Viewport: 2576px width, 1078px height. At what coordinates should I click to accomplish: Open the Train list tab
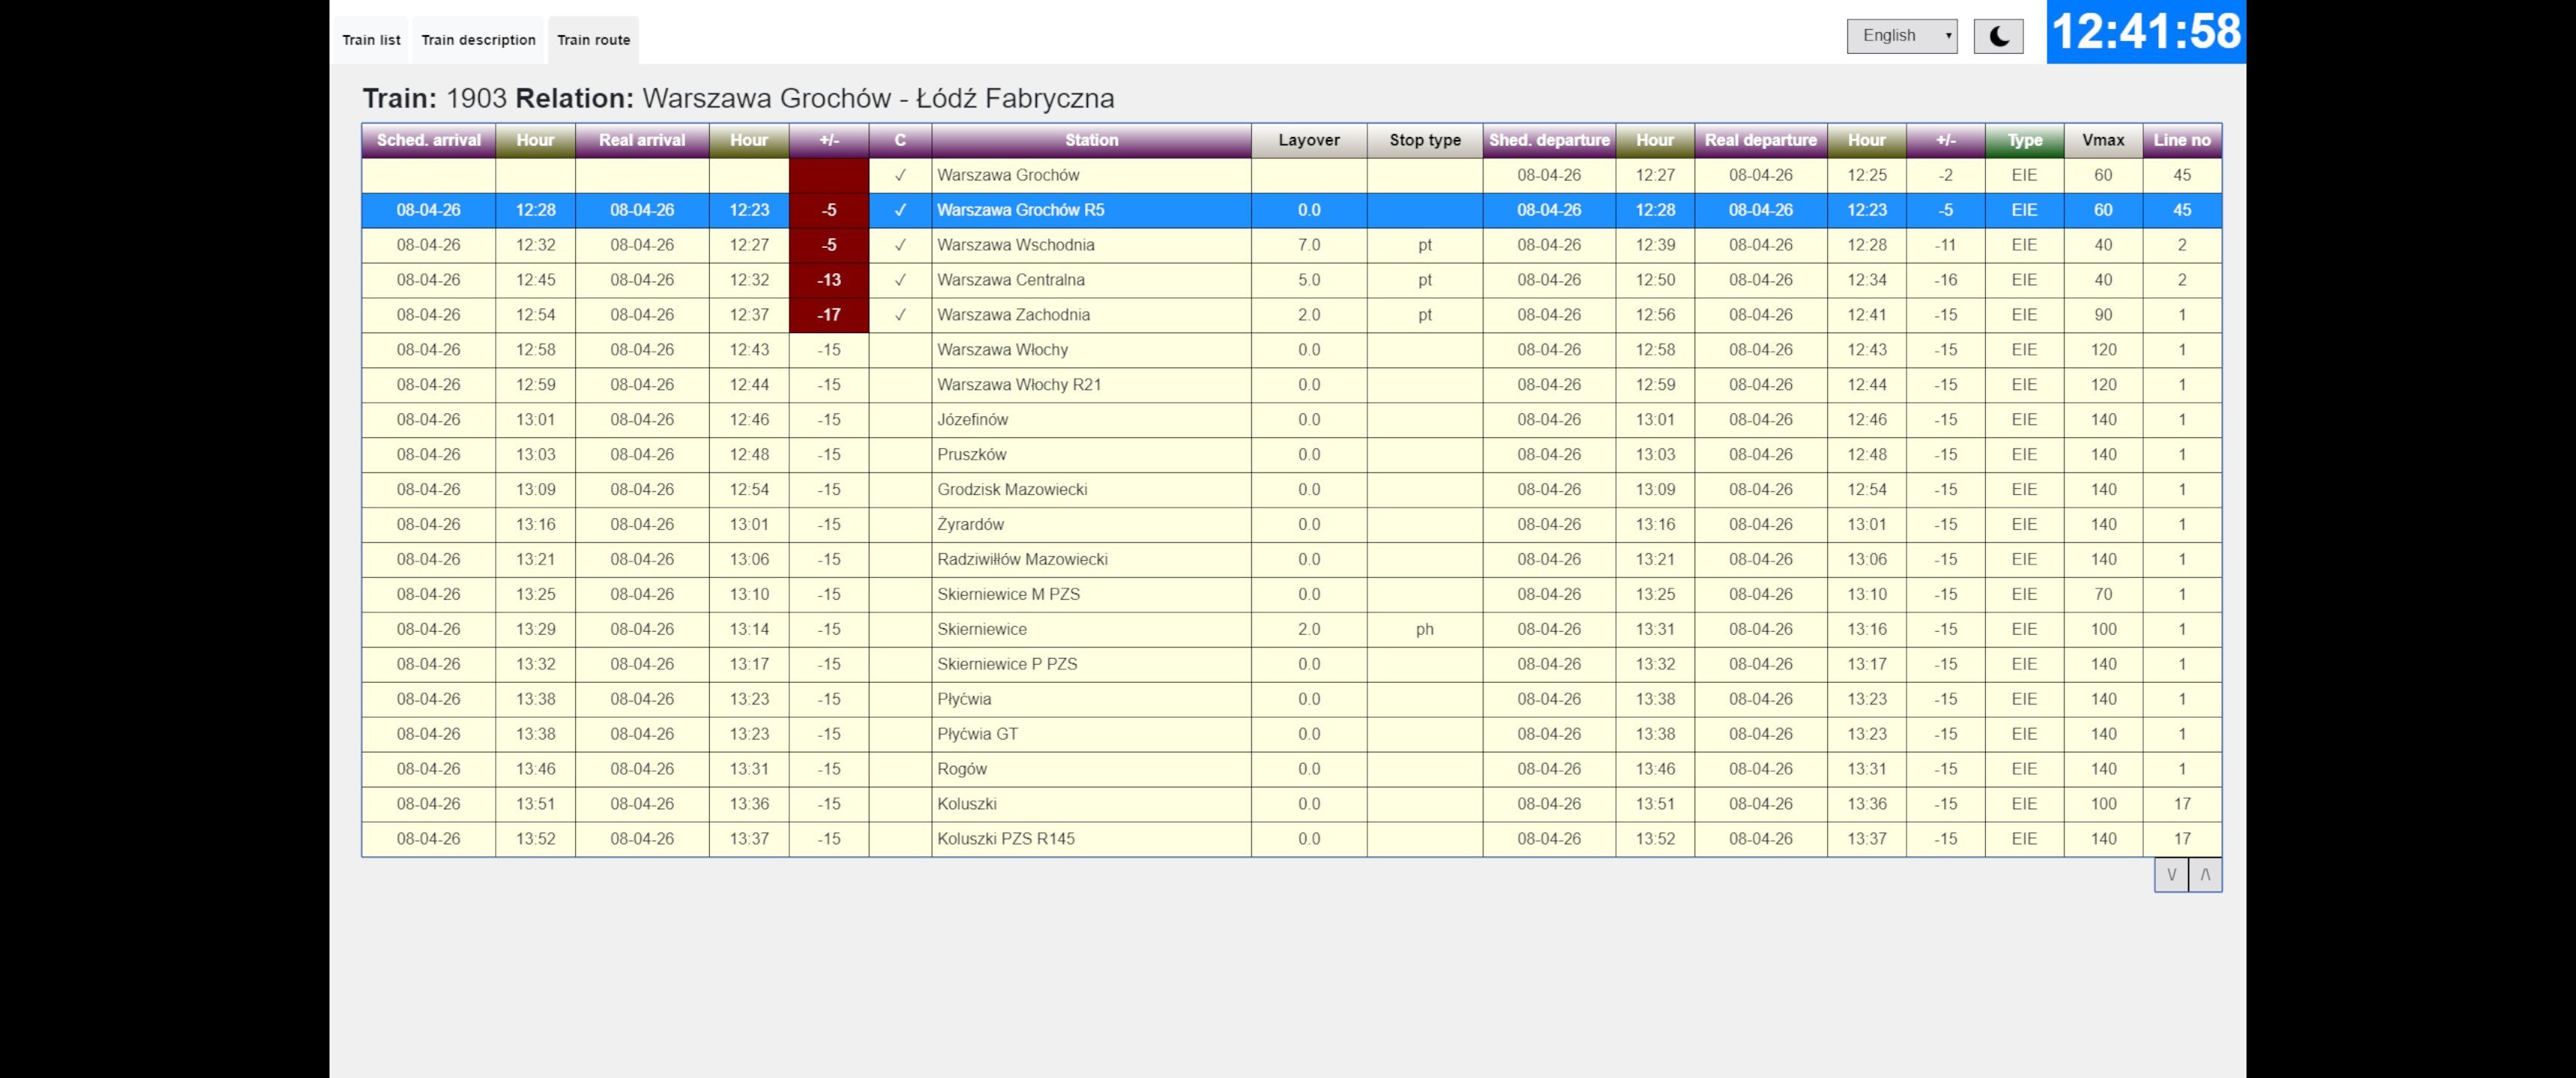click(371, 40)
